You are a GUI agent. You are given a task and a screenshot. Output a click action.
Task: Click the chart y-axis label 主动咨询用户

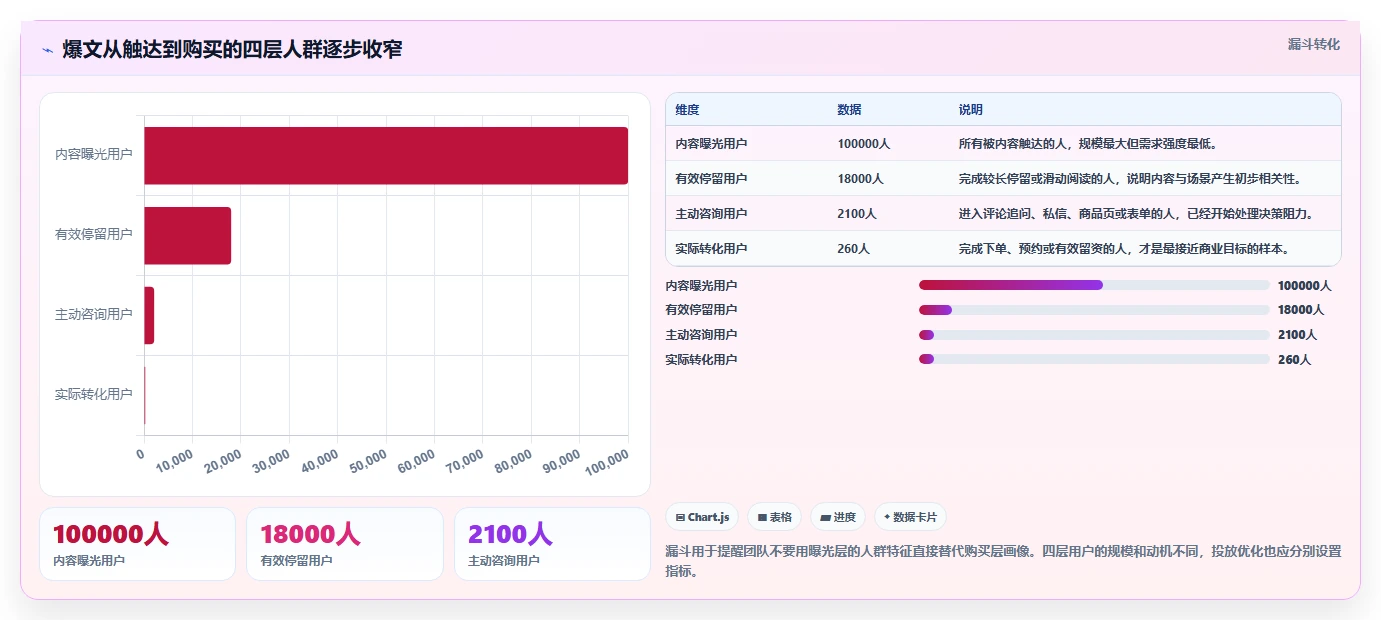click(94, 315)
